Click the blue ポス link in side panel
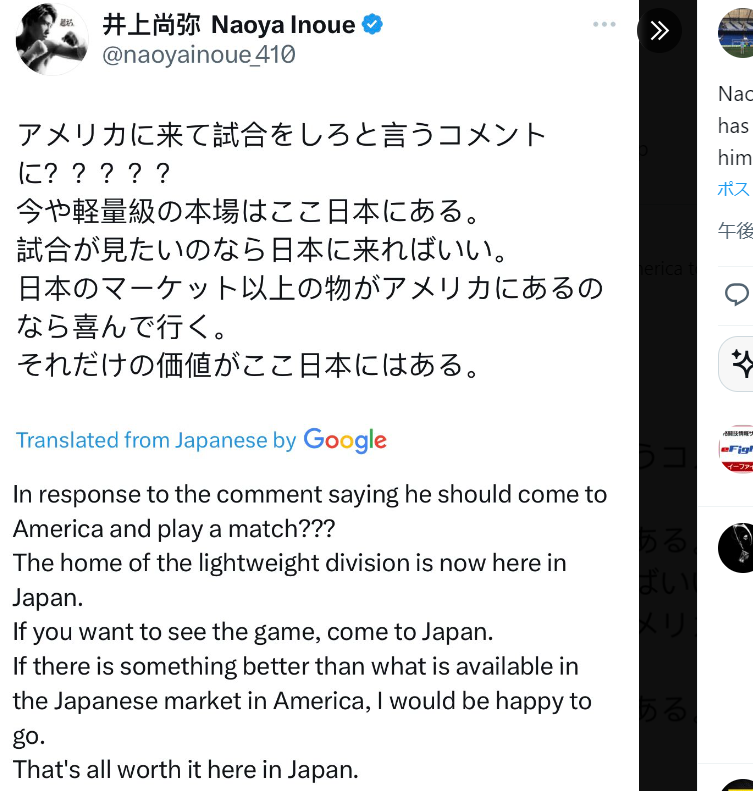This screenshot has height=791, width=753. tap(735, 189)
